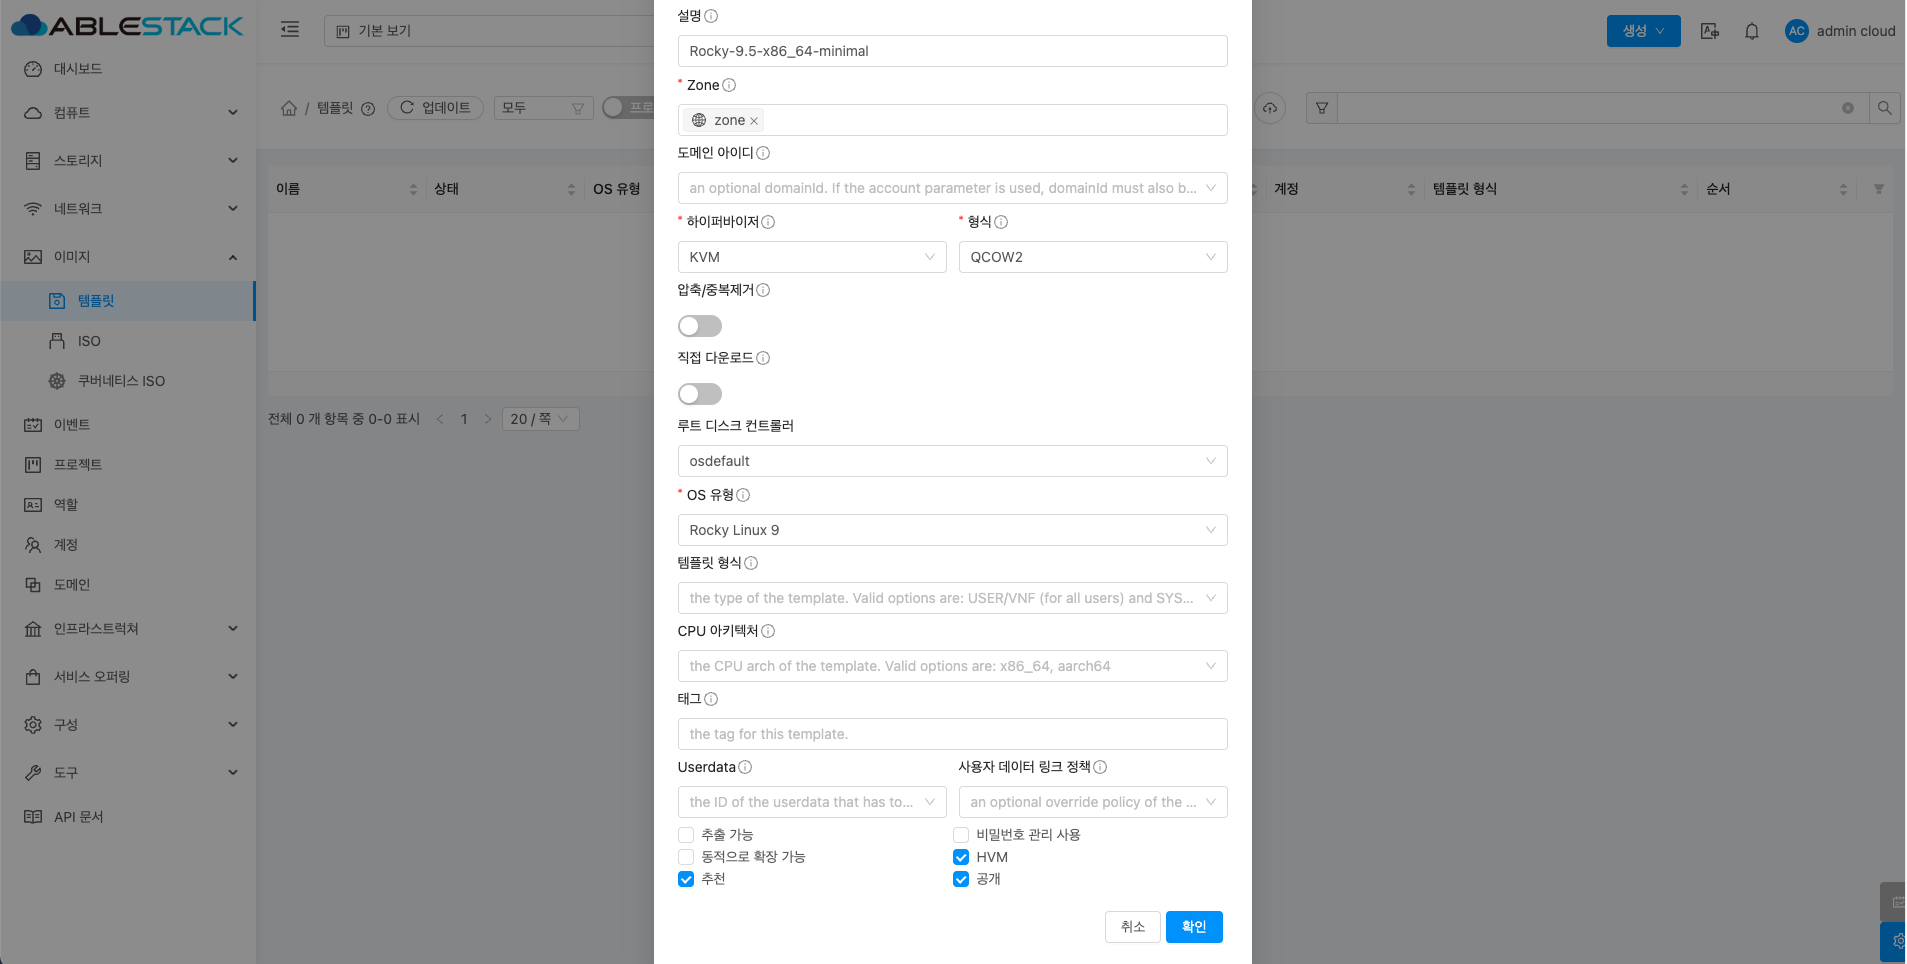Check the 동적으로 확장 가능 checkbox
1907x964 pixels.
click(686, 857)
